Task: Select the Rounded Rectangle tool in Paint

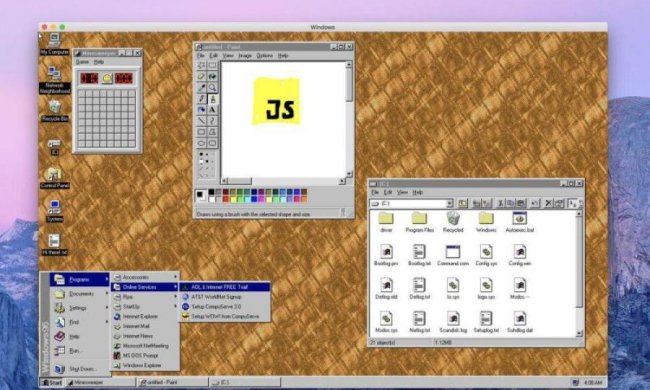Action: (212, 143)
